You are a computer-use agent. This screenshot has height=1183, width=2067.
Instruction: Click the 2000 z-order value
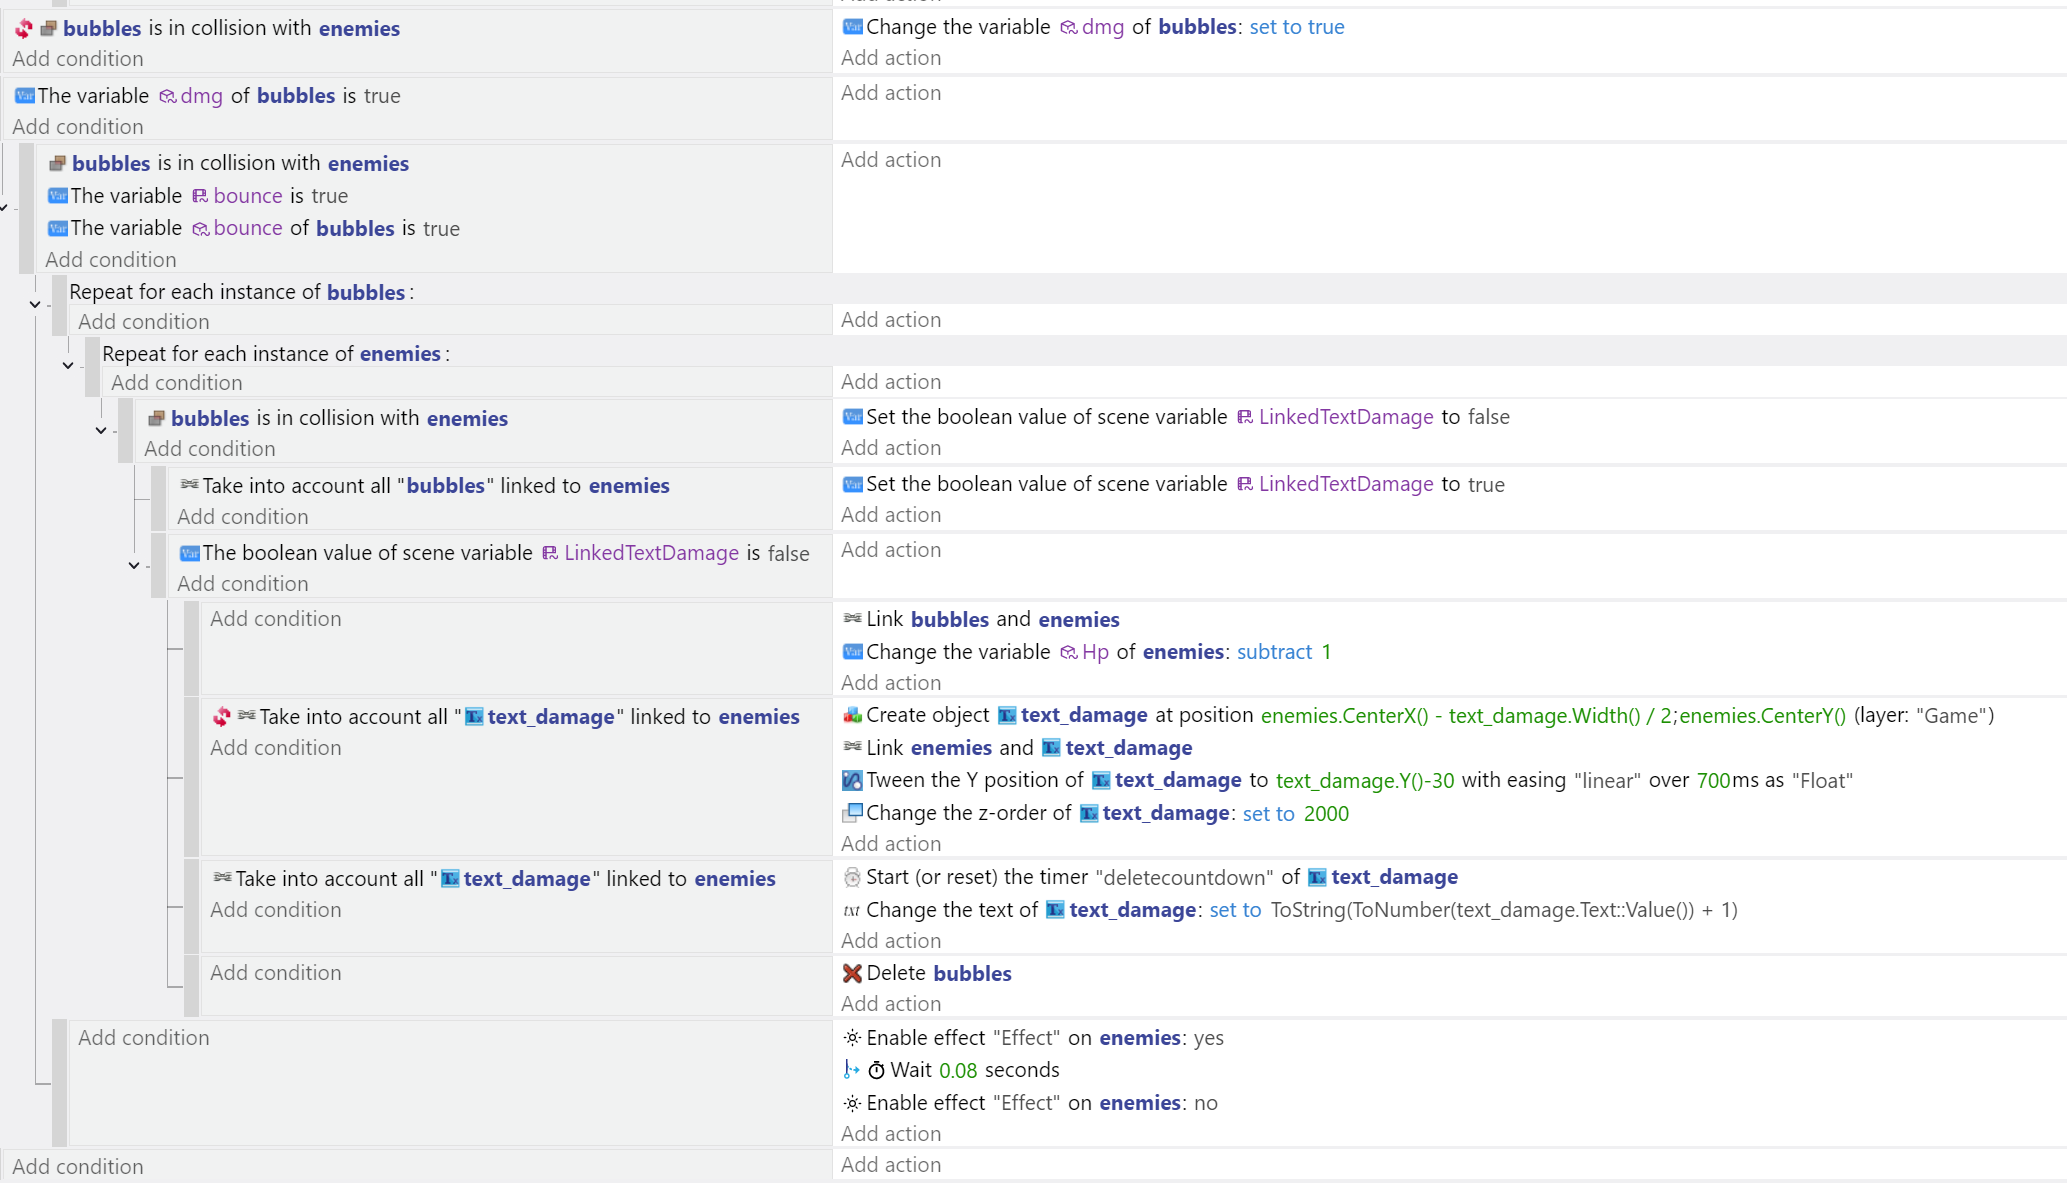pos(1326,813)
